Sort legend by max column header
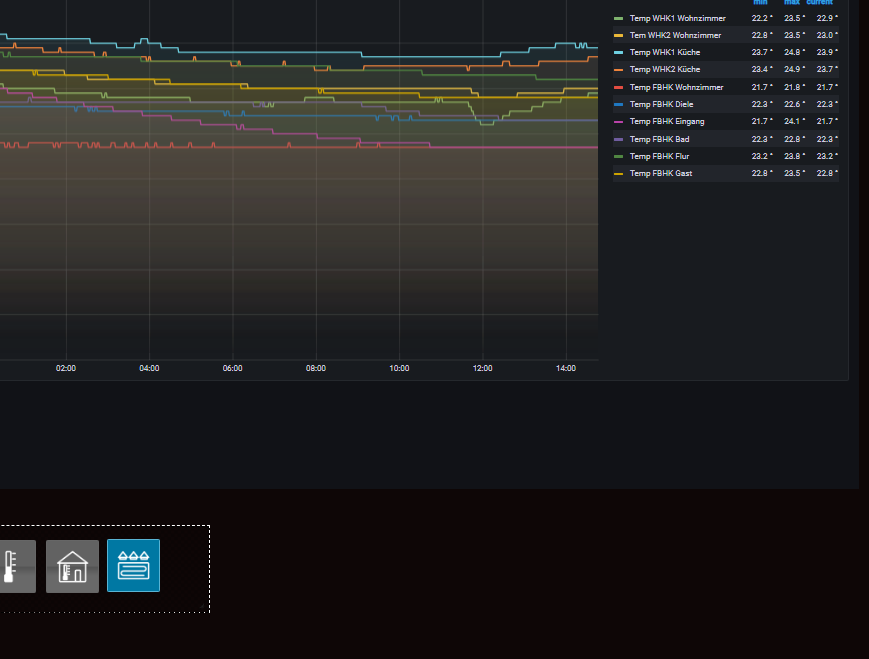 click(792, 2)
